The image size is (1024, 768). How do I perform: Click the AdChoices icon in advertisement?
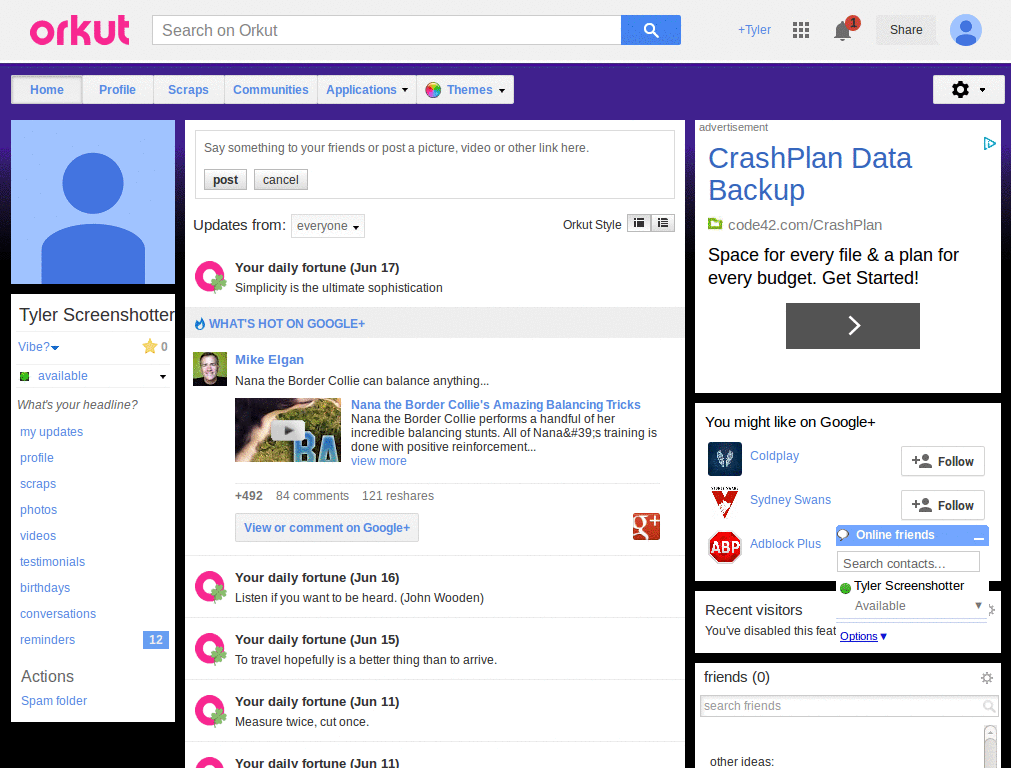tap(989, 143)
